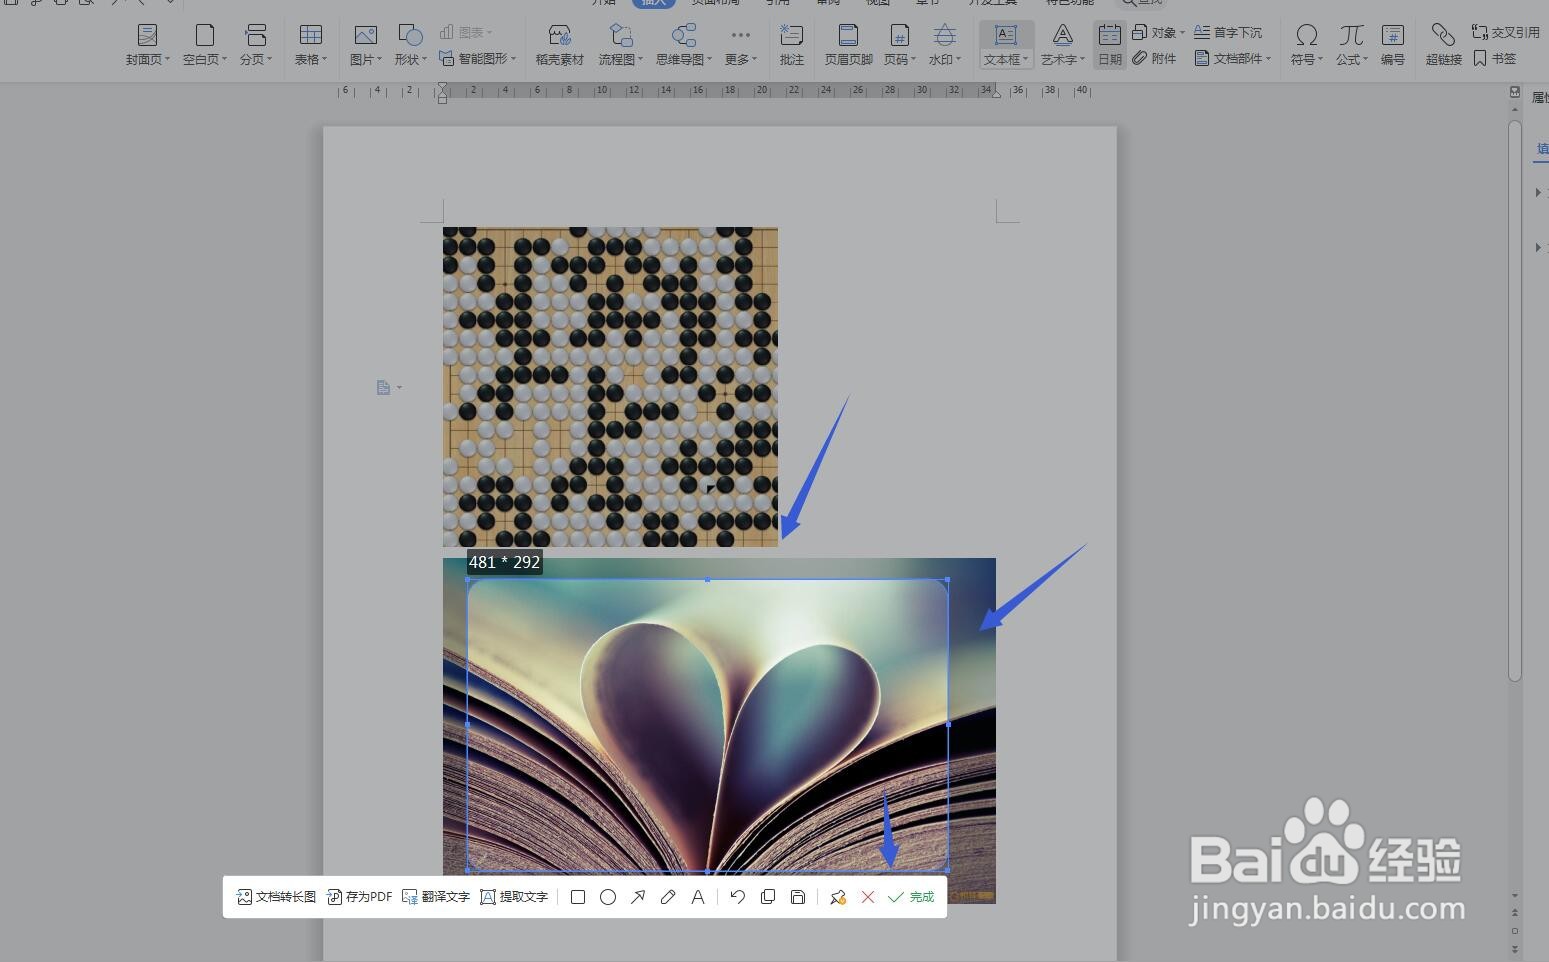Click the paragraph layout icon in the left margin
Image resolution: width=1549 pixels, height=962 pixels.
click(x=383, y=387)
